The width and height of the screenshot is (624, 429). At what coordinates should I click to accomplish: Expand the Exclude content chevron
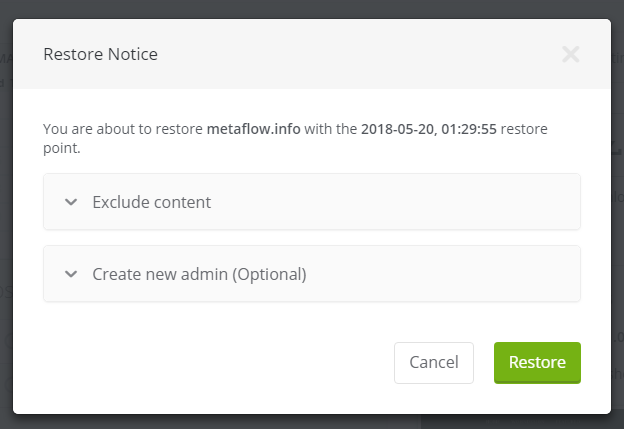pyautogui.click(x=70, y=202)
